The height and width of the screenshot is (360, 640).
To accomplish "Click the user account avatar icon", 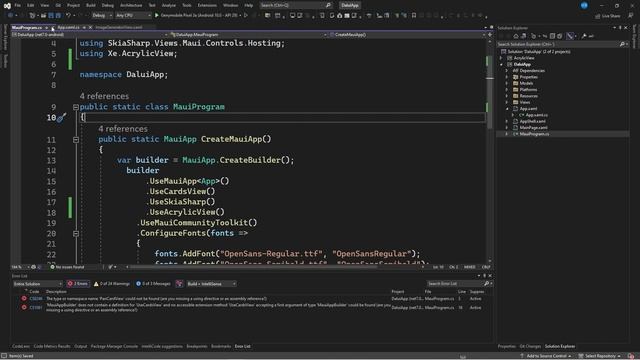I will (584, 5).
